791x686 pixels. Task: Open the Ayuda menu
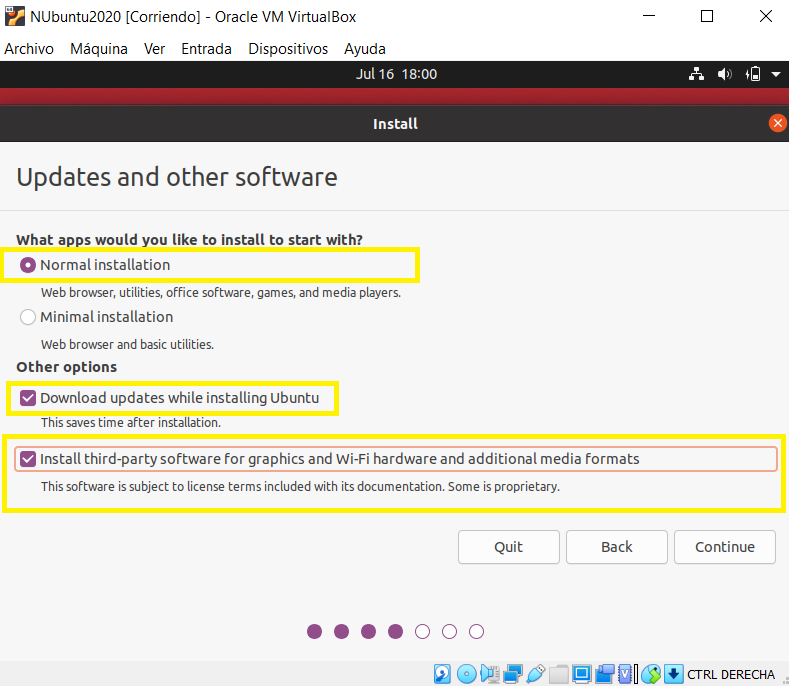point(365,49)
